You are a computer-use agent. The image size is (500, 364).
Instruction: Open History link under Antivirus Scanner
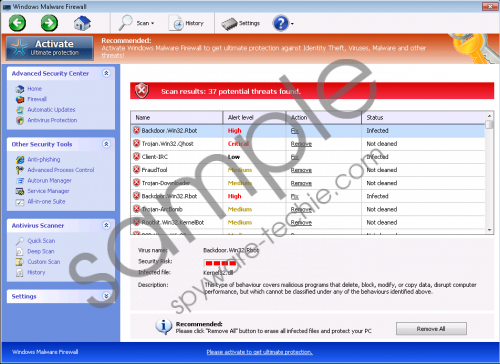coord(36,272)
